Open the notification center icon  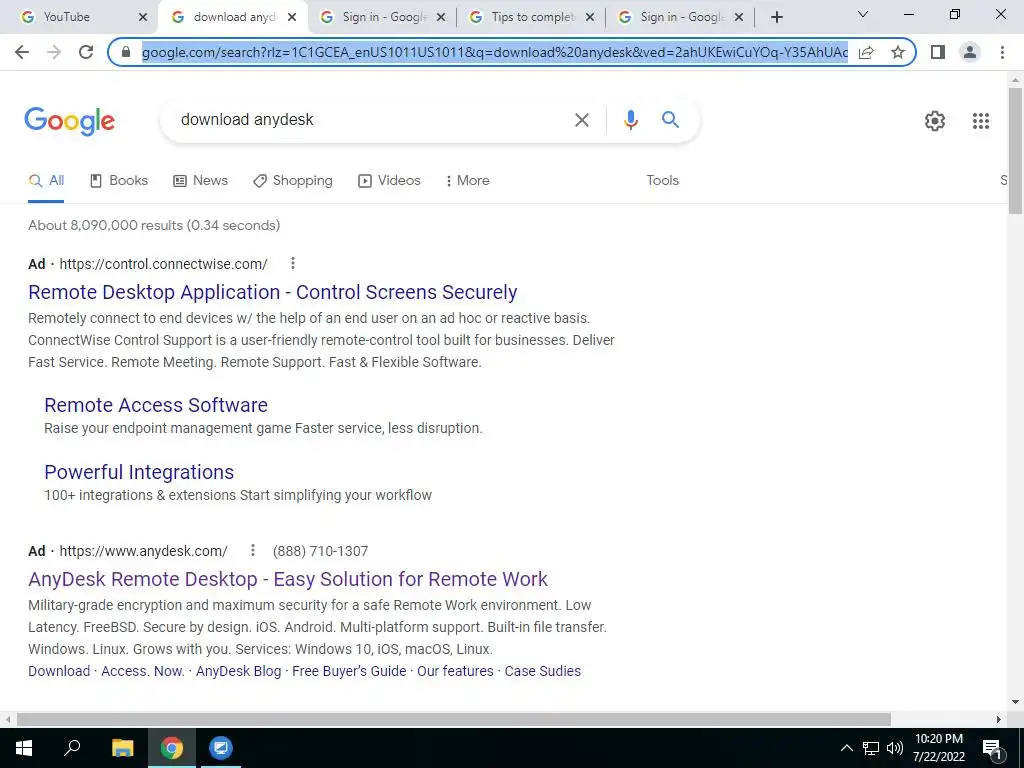point(991,749)
